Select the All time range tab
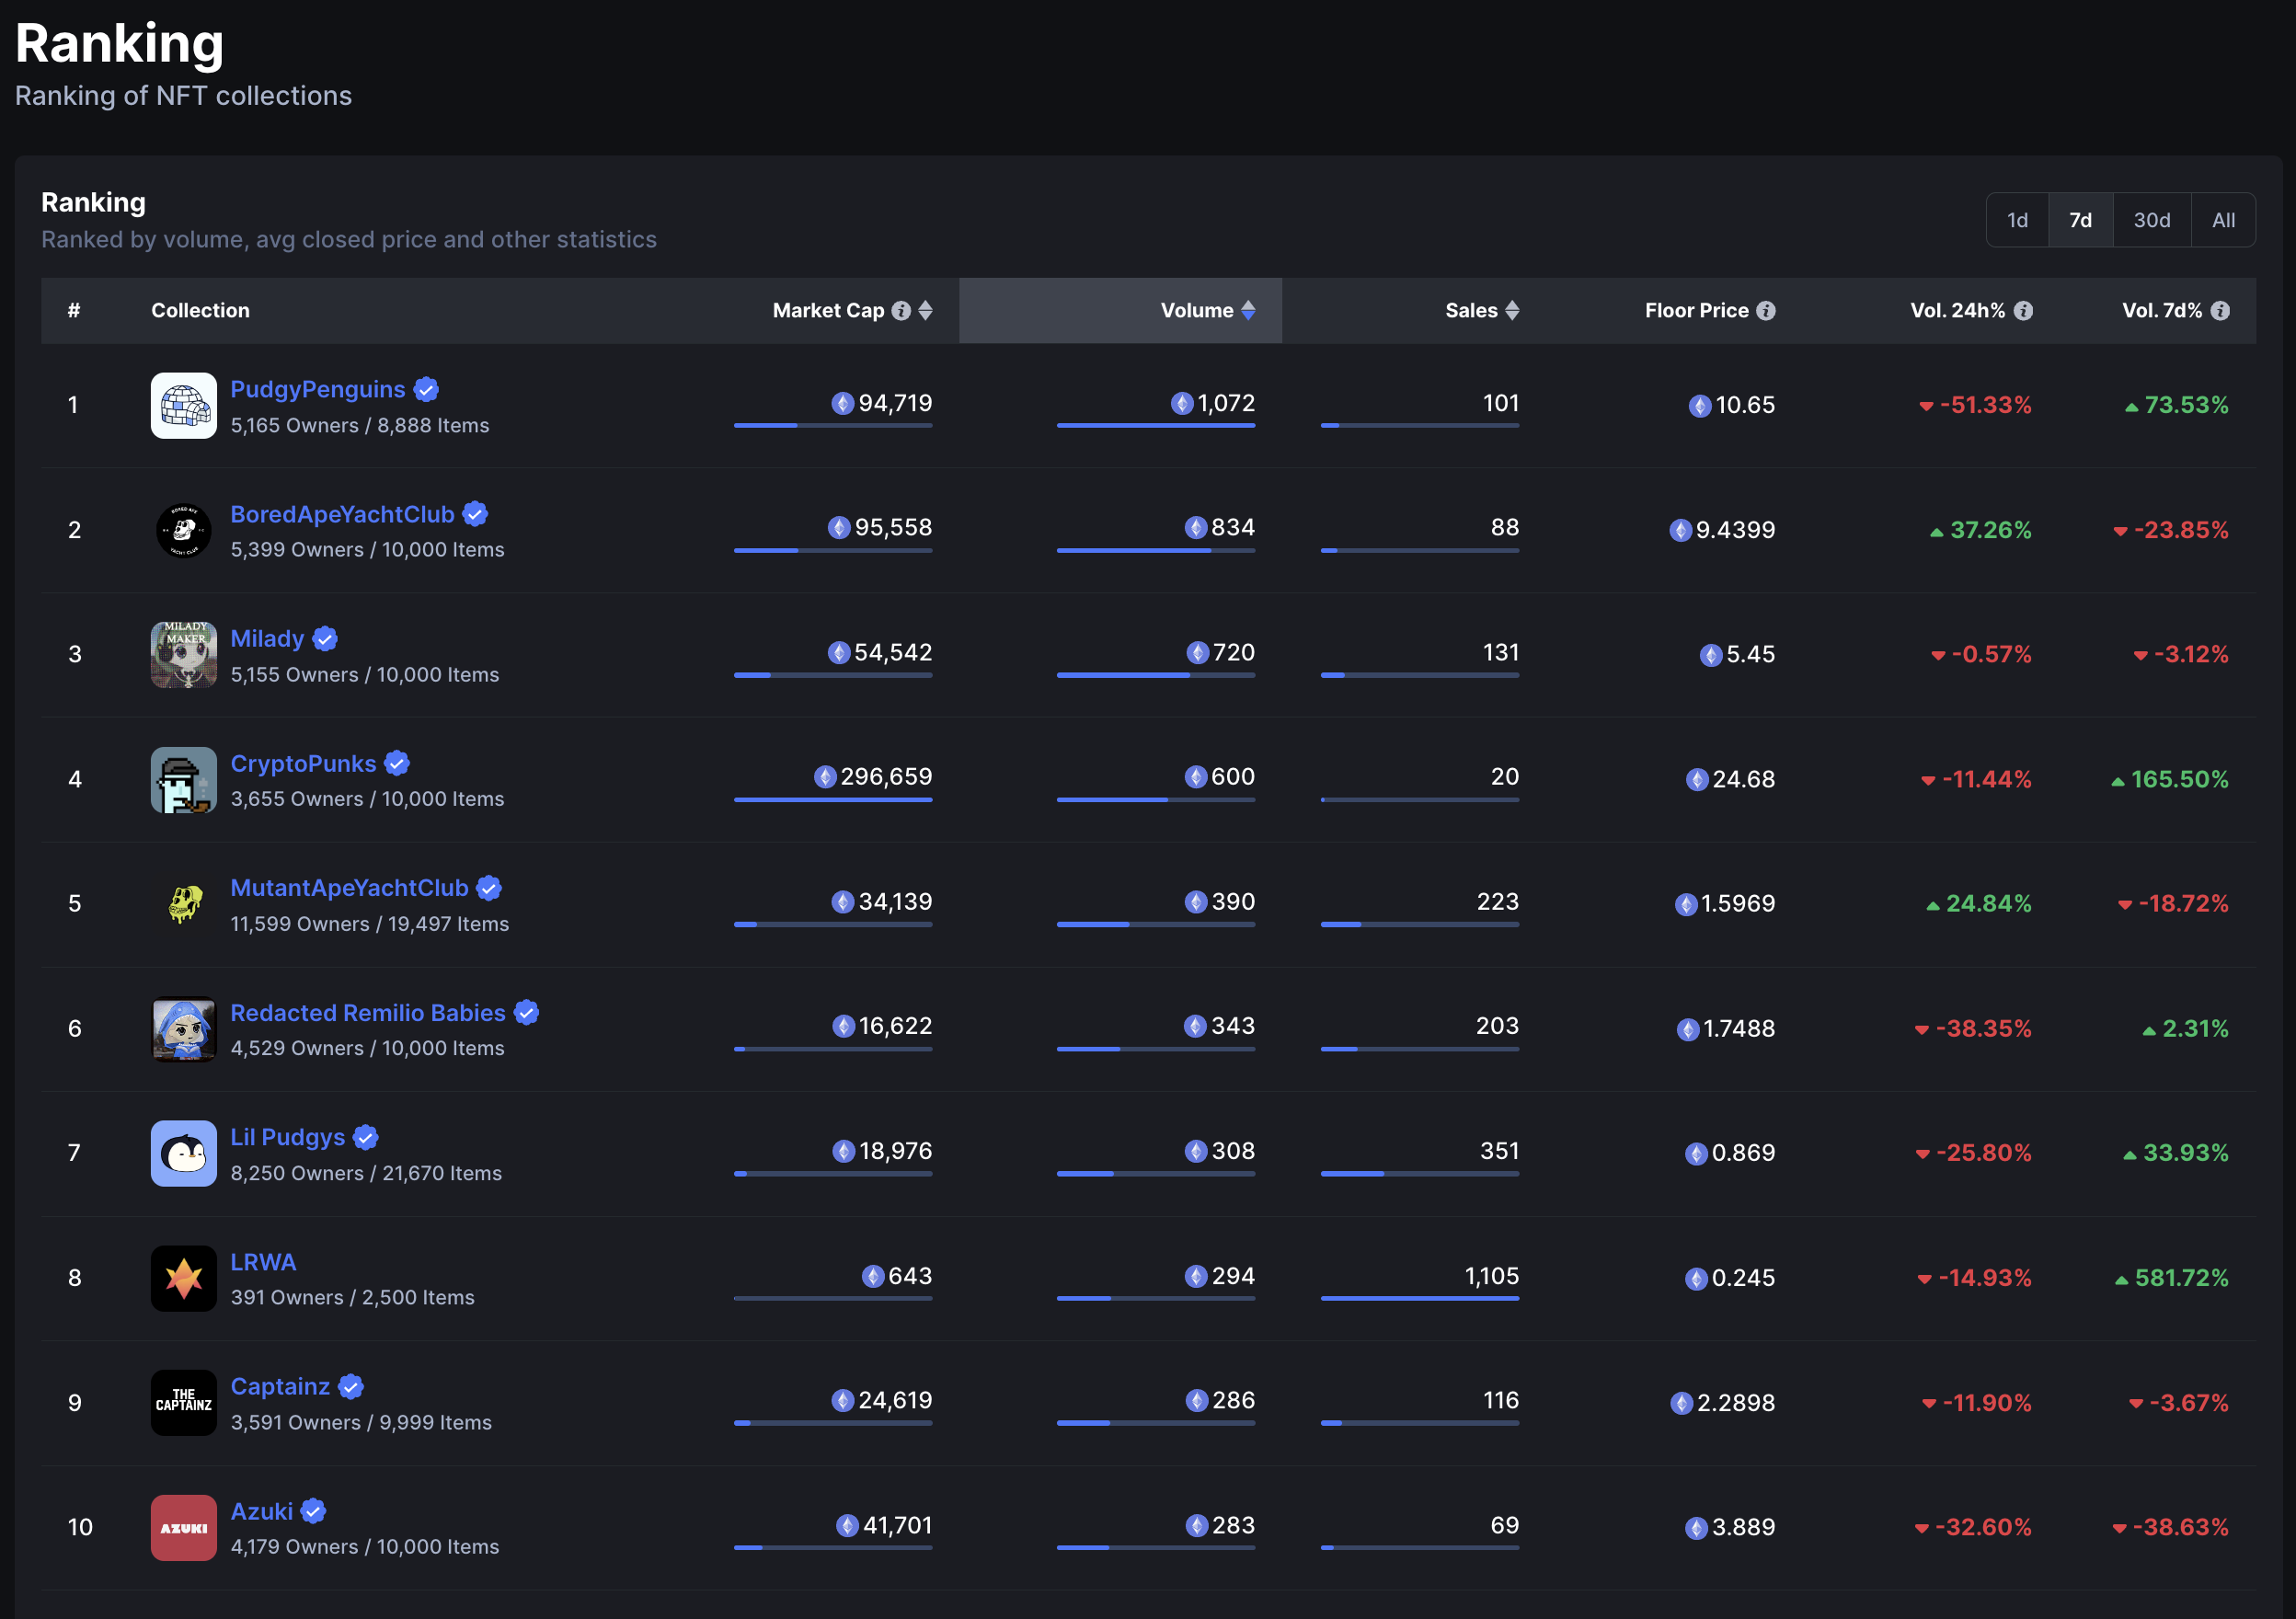2296x1619 pixels. [2224, 220]
